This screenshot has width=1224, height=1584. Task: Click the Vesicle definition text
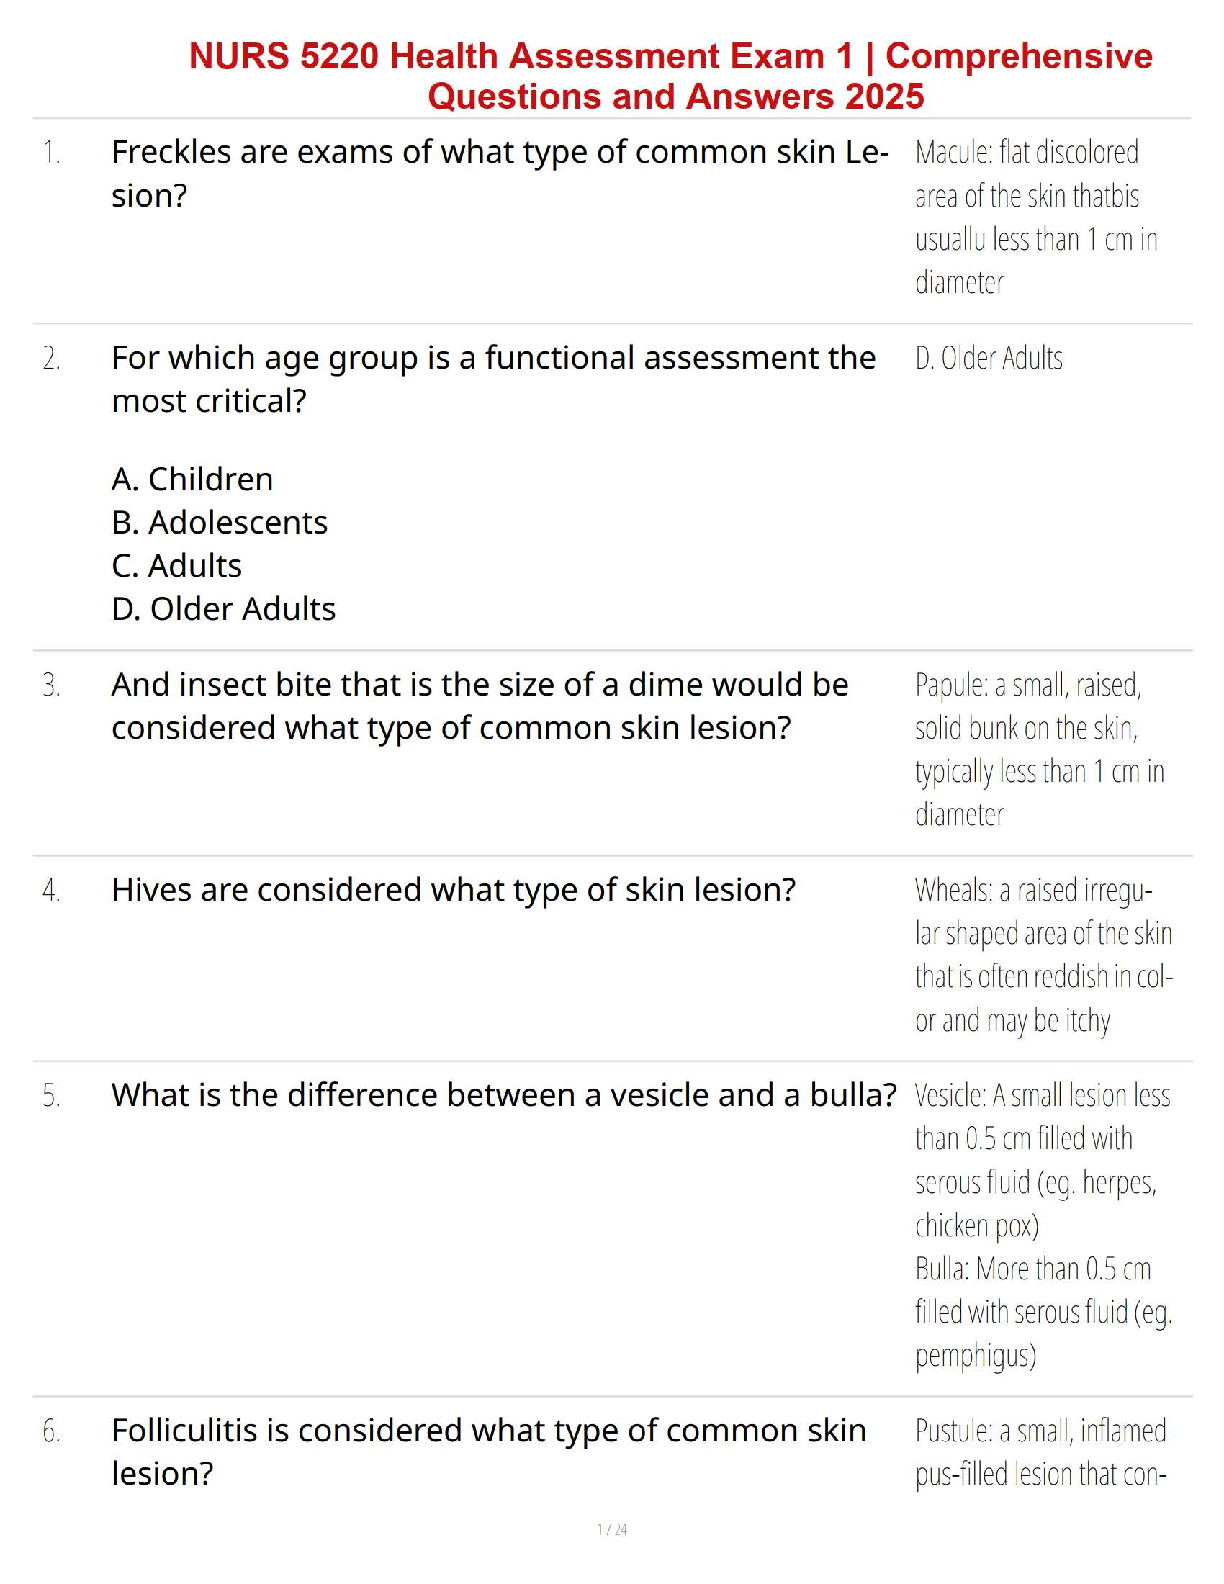[x=1041, y=1160]
